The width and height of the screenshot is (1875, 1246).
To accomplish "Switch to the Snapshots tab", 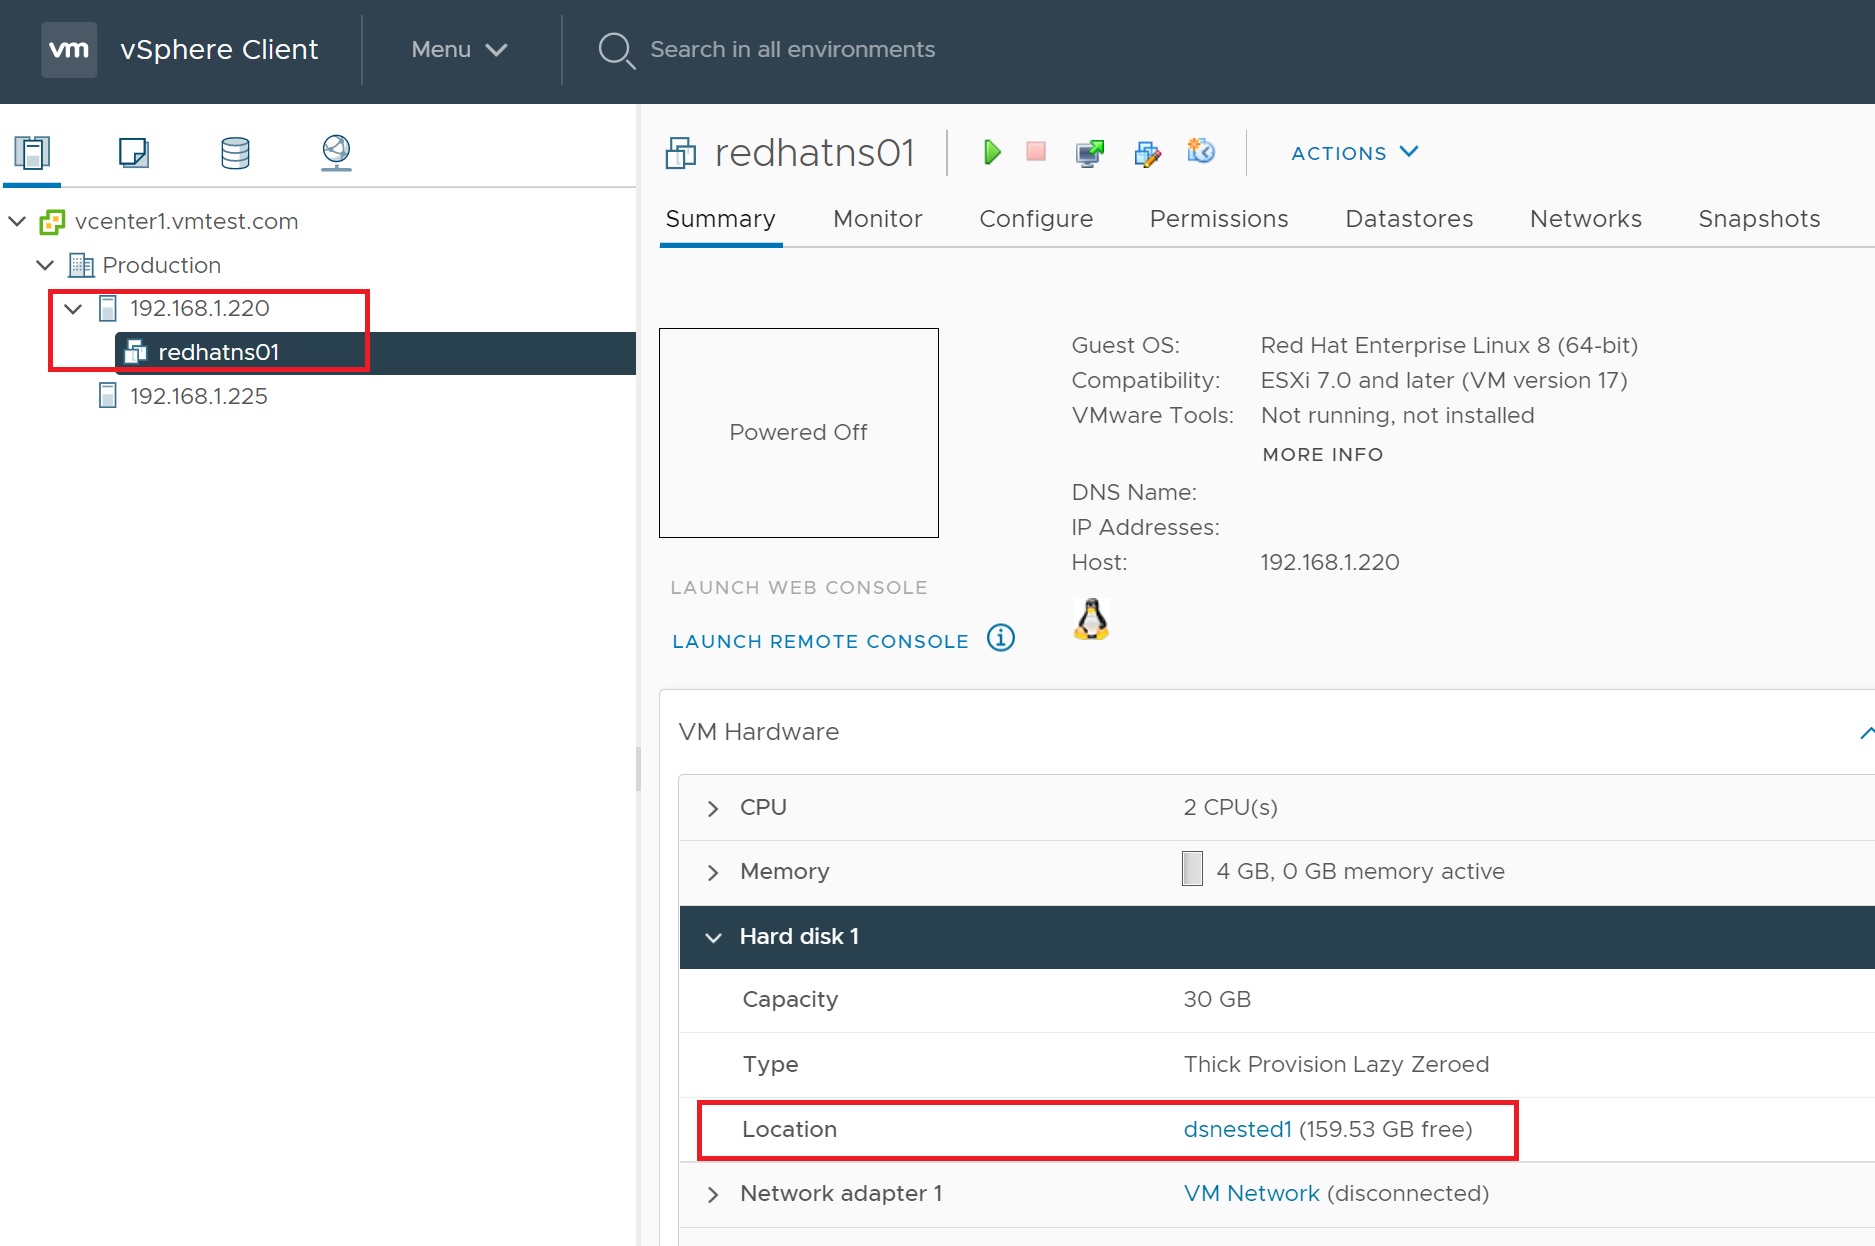I will (x=1758, y=219).
